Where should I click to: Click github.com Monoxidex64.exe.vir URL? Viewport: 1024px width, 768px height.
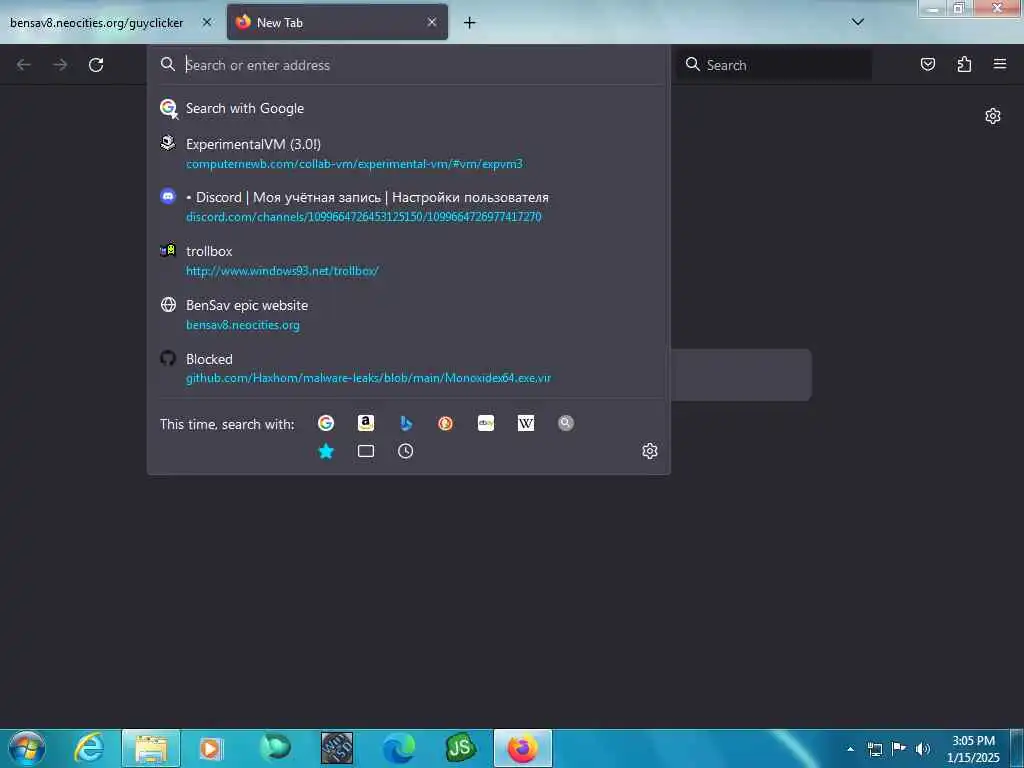(368, 378)
